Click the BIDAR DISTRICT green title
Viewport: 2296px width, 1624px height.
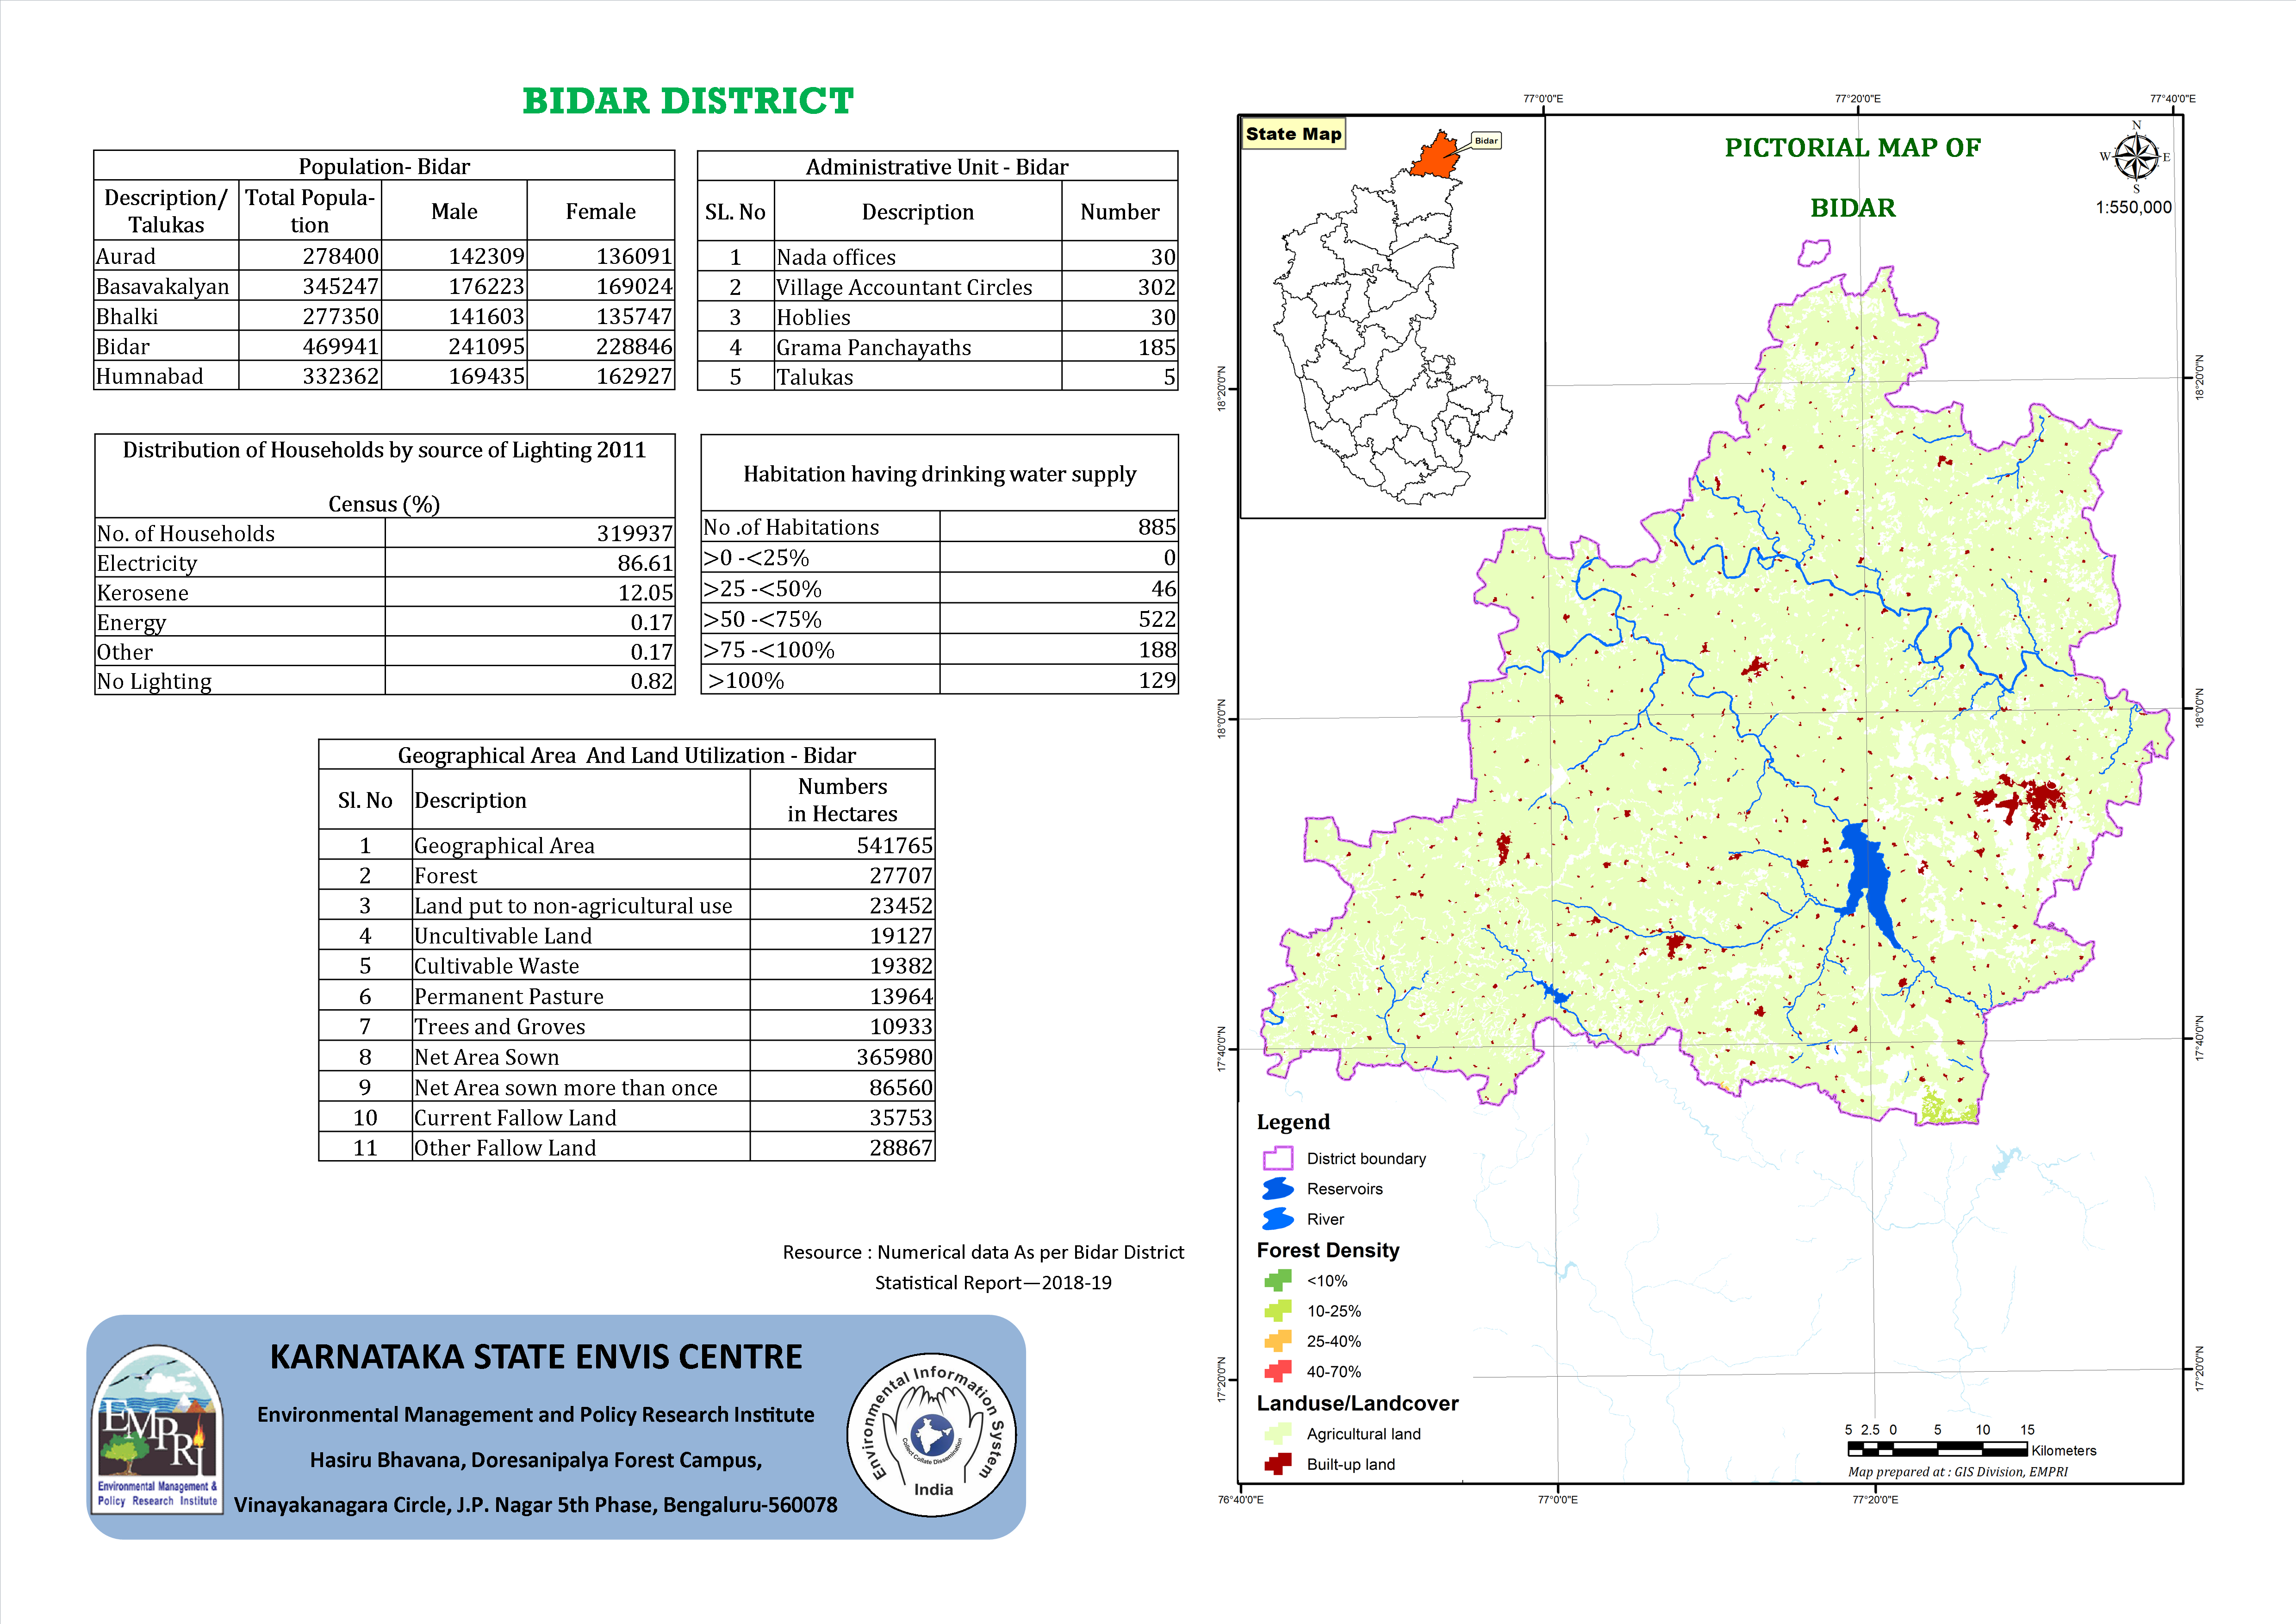click(x=688, y=101)
